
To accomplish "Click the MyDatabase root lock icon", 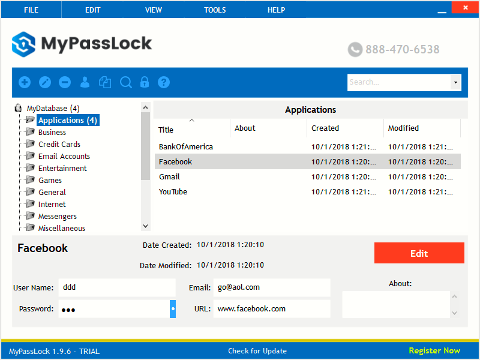I will [18, 108].
